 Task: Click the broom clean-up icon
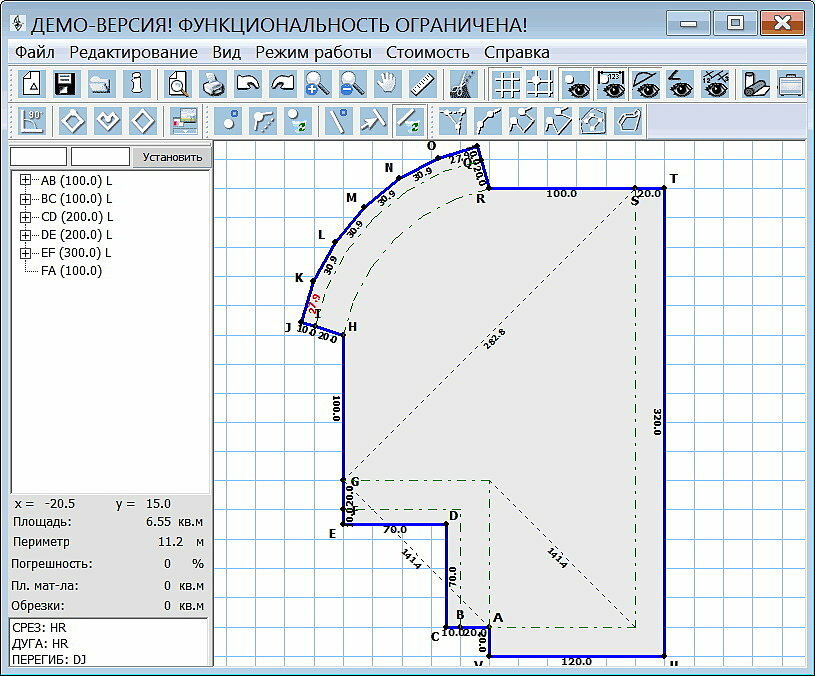pos(463,84)
